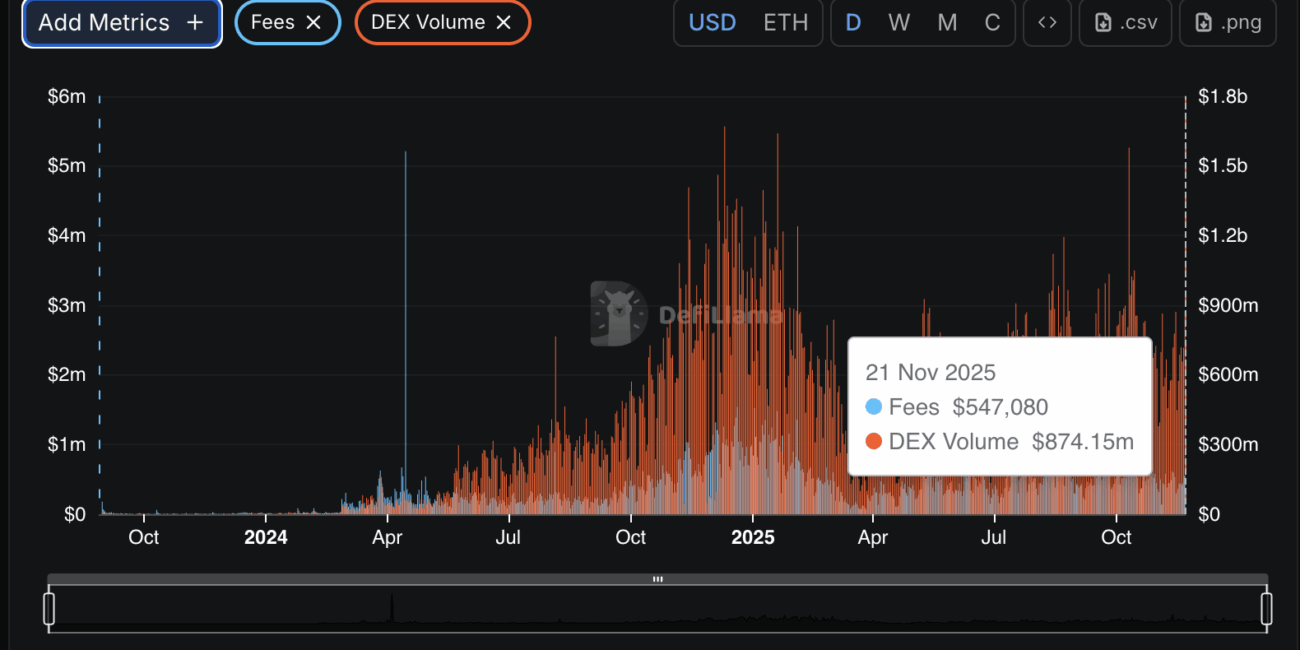Download chart image as .png
The width and height of the screenshot is (1300, 650).
coord(1228,23)
